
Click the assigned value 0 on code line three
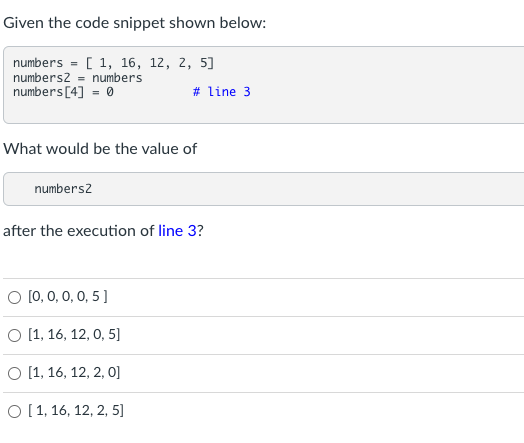(110, 92)
